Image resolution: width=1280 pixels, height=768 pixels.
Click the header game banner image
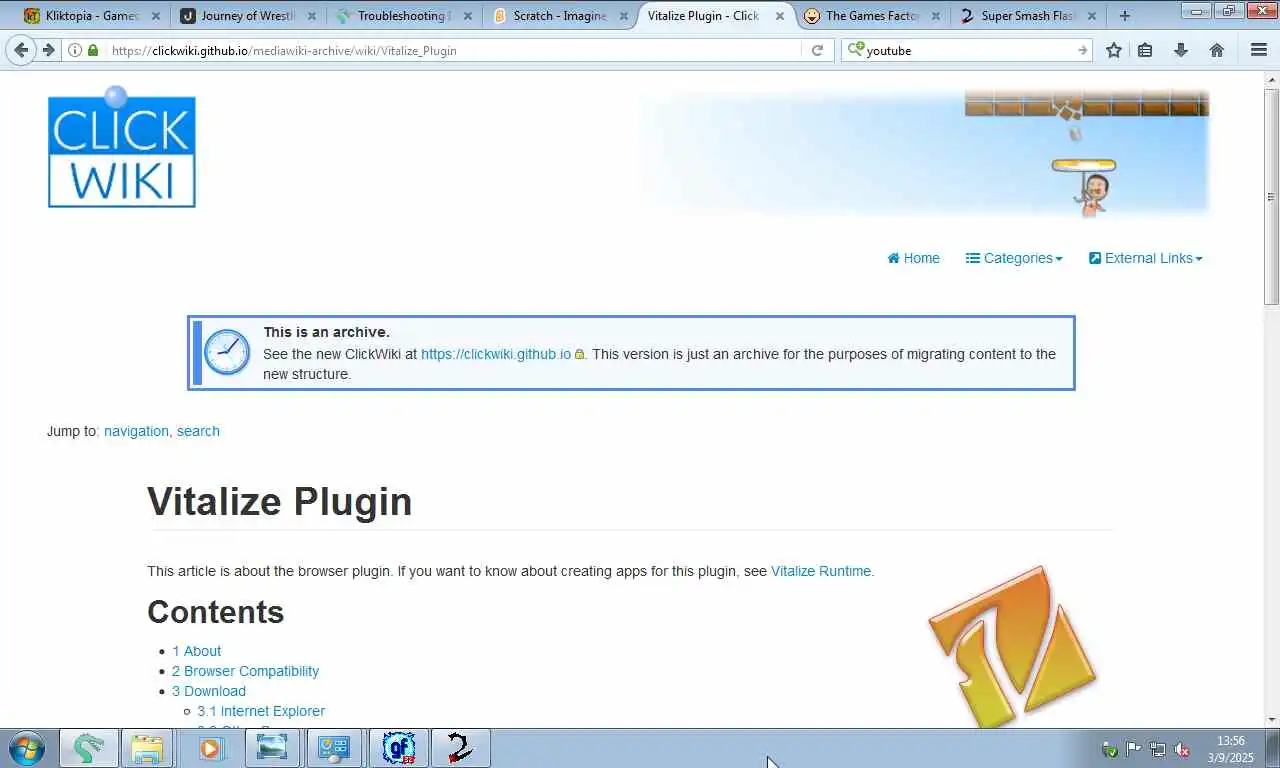pos(925,152)
